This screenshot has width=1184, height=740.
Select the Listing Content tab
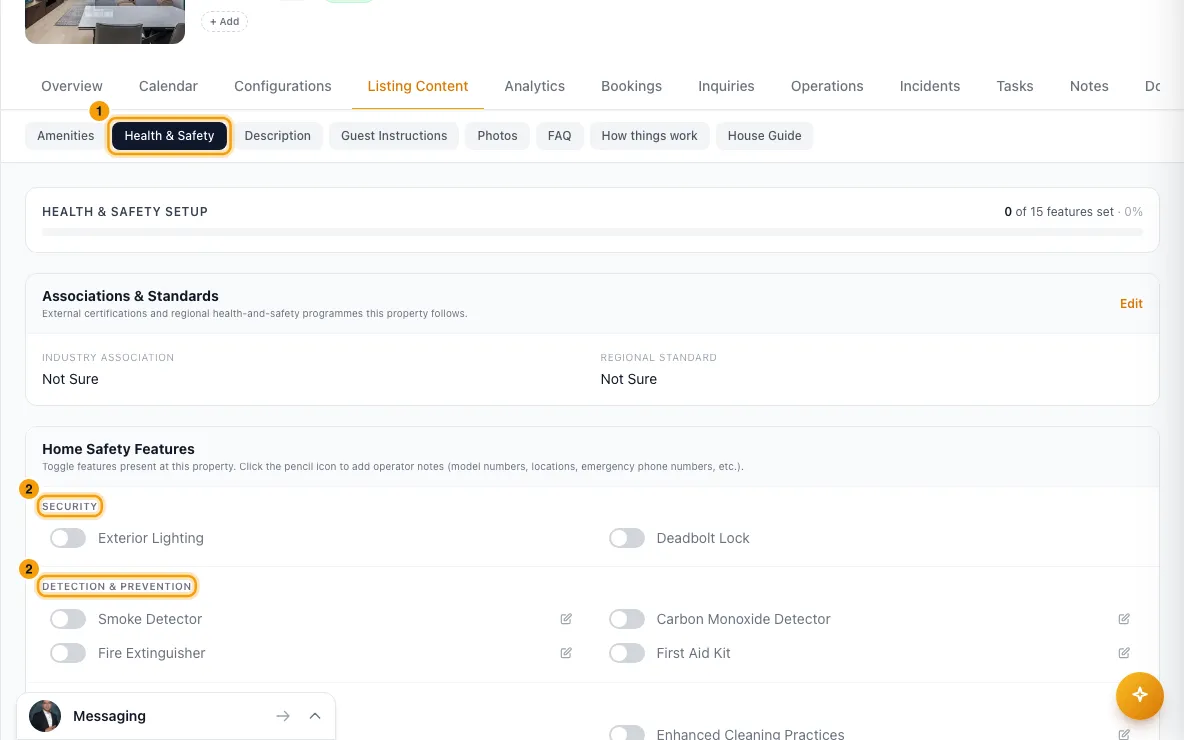point(418,86)
